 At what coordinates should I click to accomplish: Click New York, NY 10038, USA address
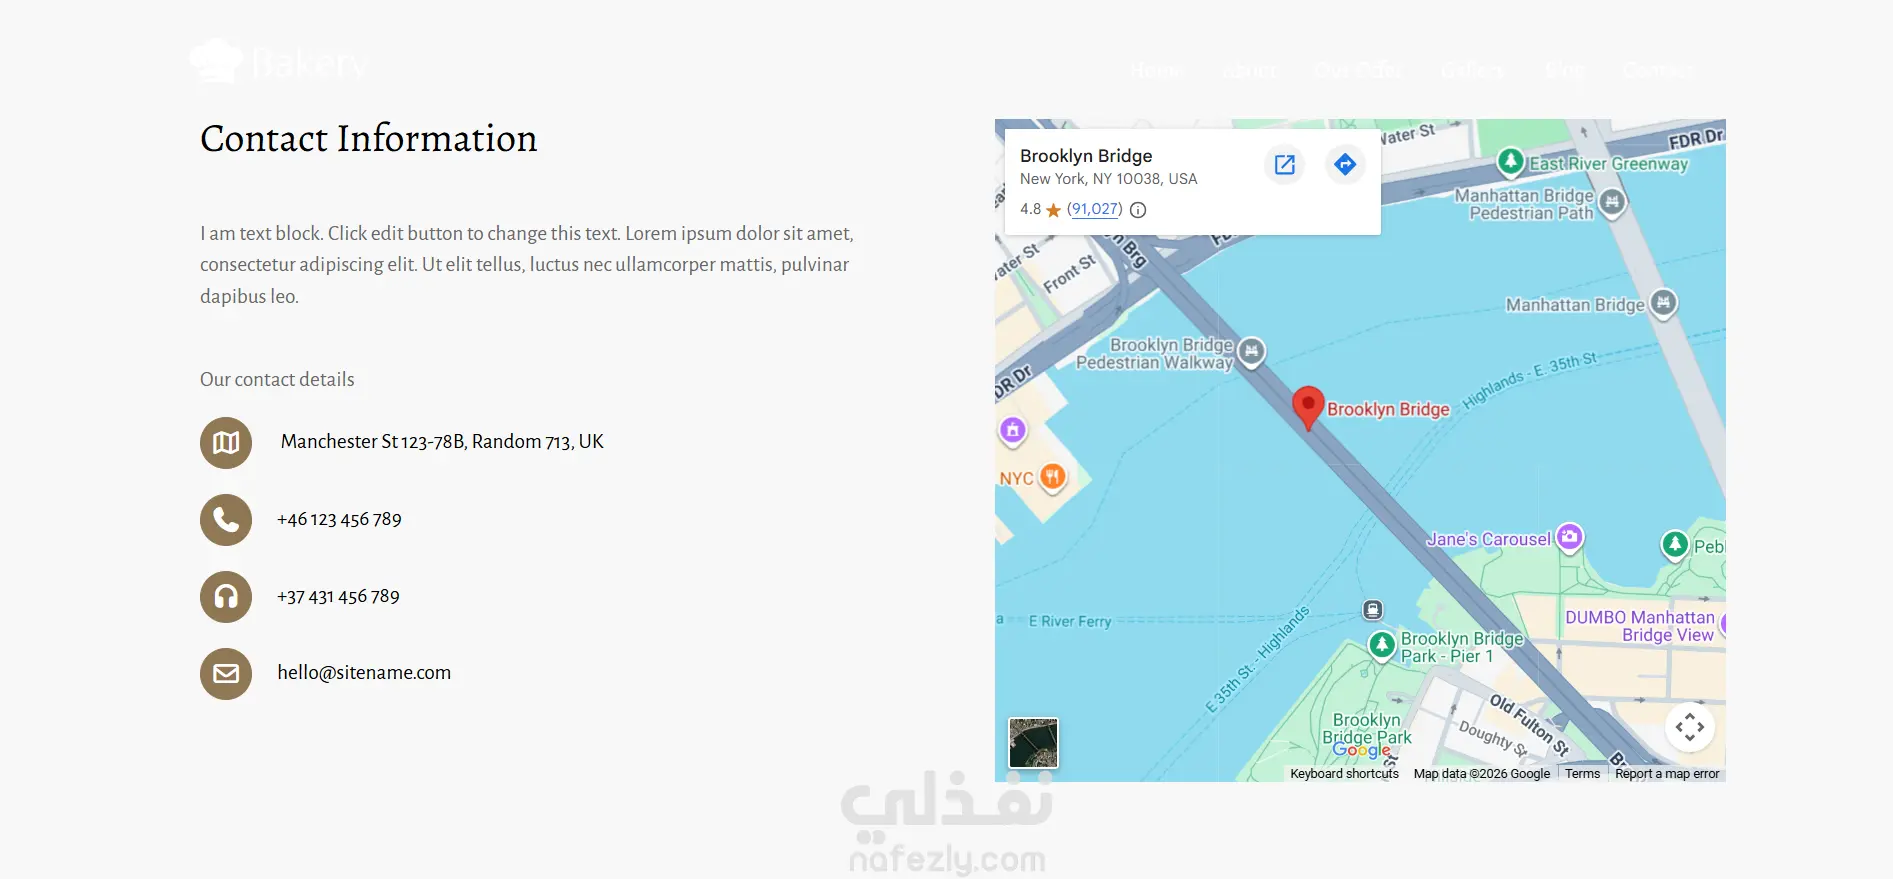1108,179
